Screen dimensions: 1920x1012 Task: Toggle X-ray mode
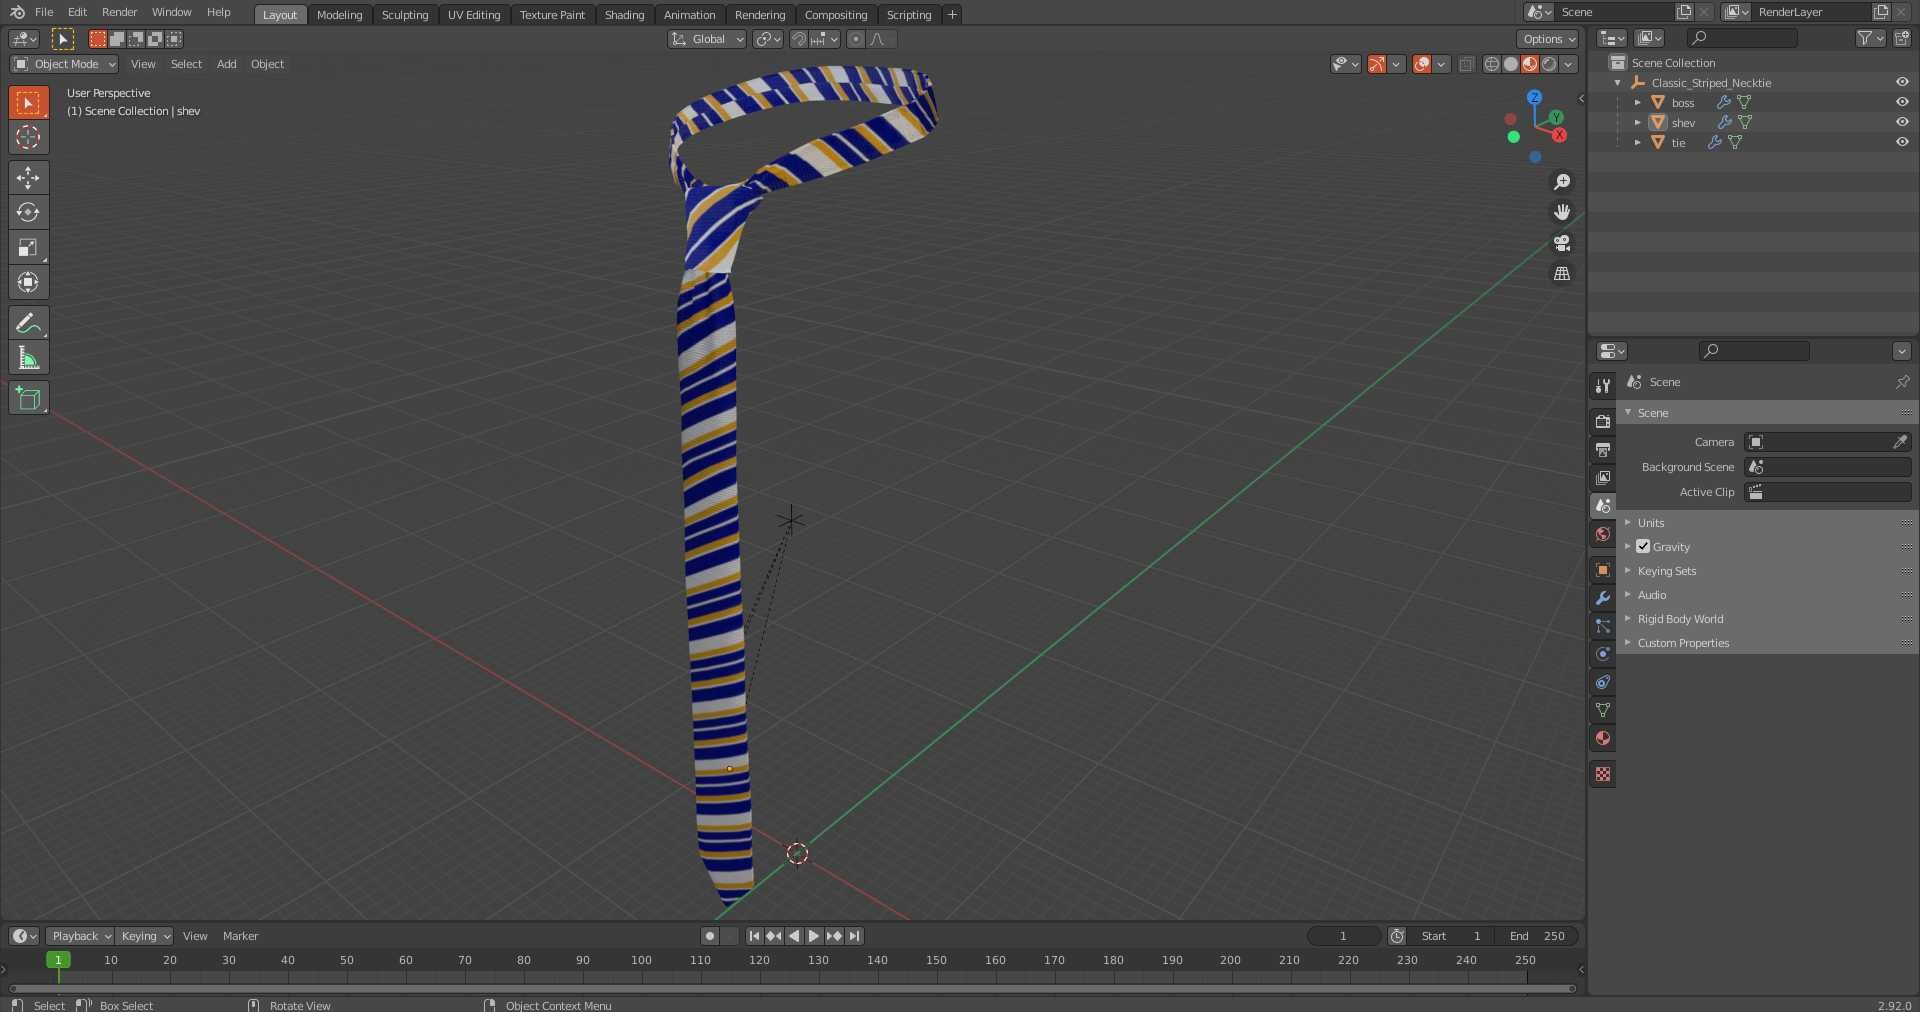pos(1466,64)
